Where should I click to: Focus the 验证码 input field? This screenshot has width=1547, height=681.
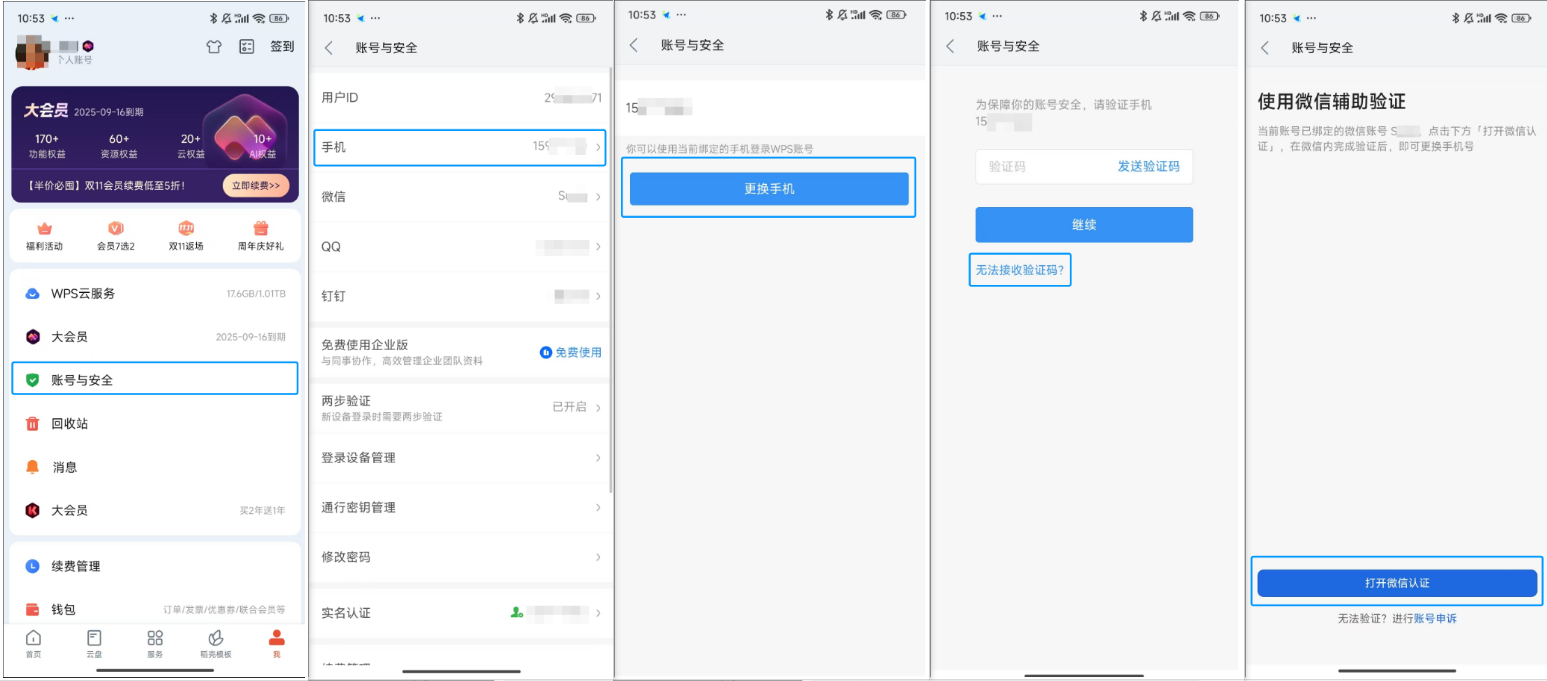click(1040, 167)
